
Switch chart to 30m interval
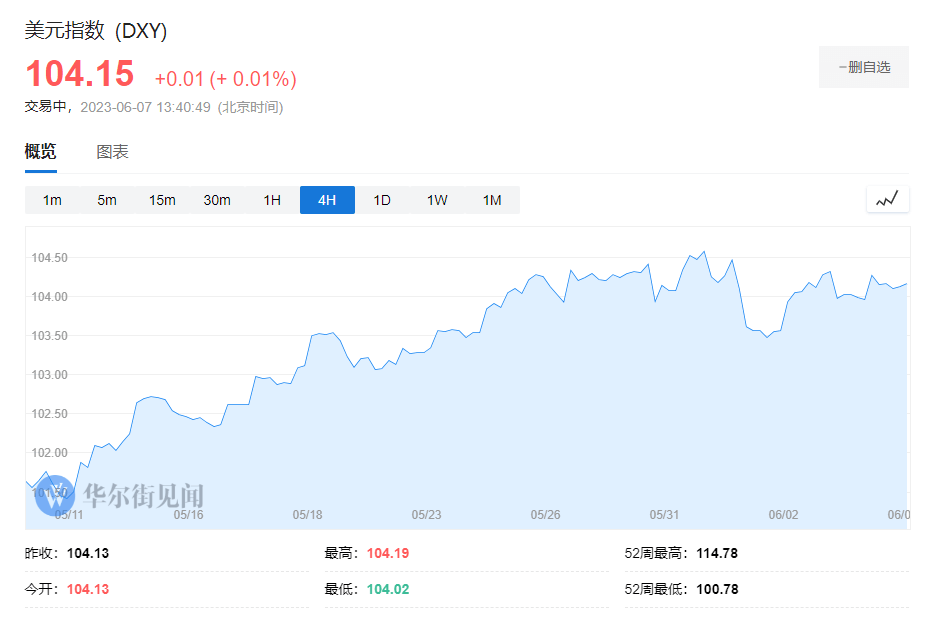217,200
